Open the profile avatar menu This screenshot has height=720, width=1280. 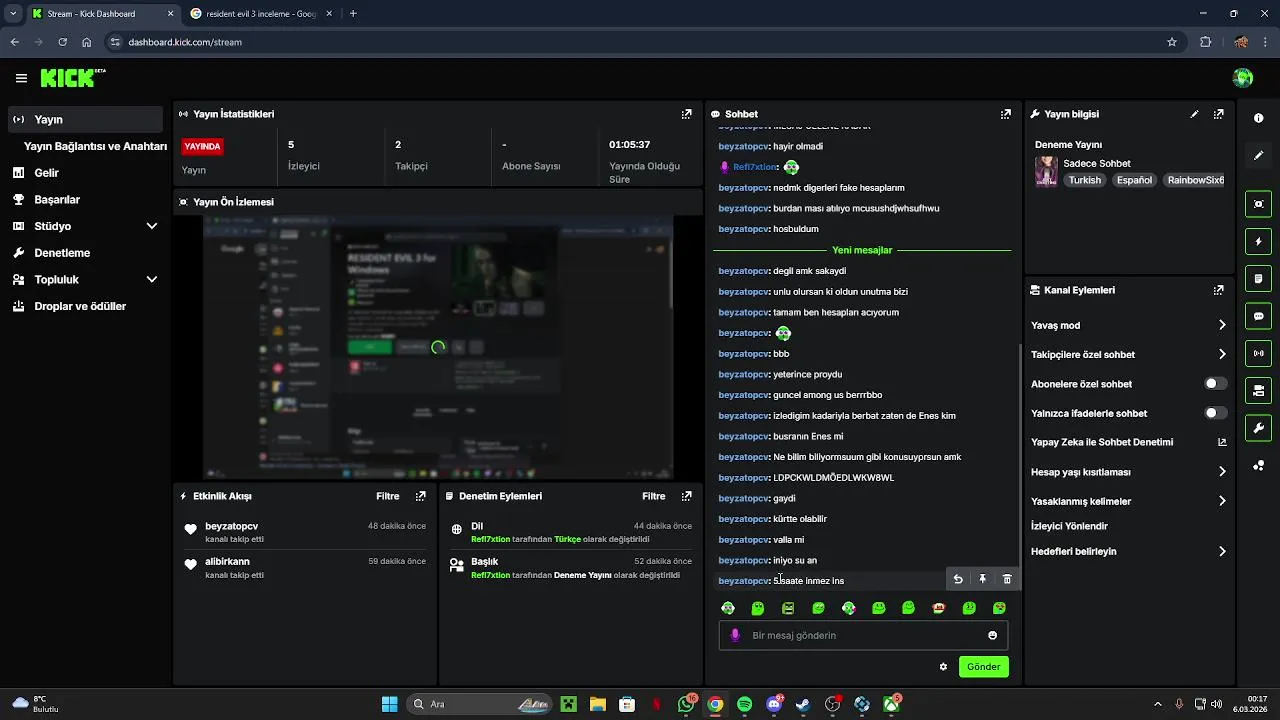[x=1243, y=78]
